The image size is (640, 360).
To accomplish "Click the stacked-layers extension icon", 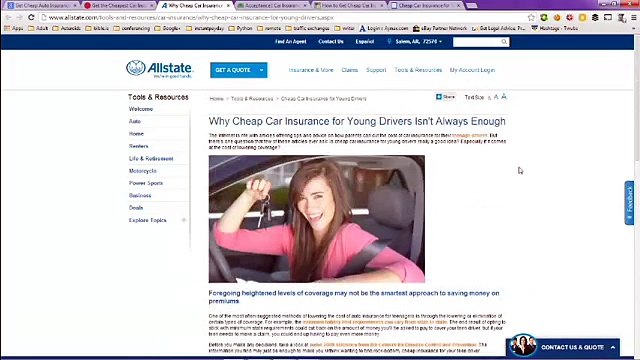I will pyautogui.click(x=595, y=18).
